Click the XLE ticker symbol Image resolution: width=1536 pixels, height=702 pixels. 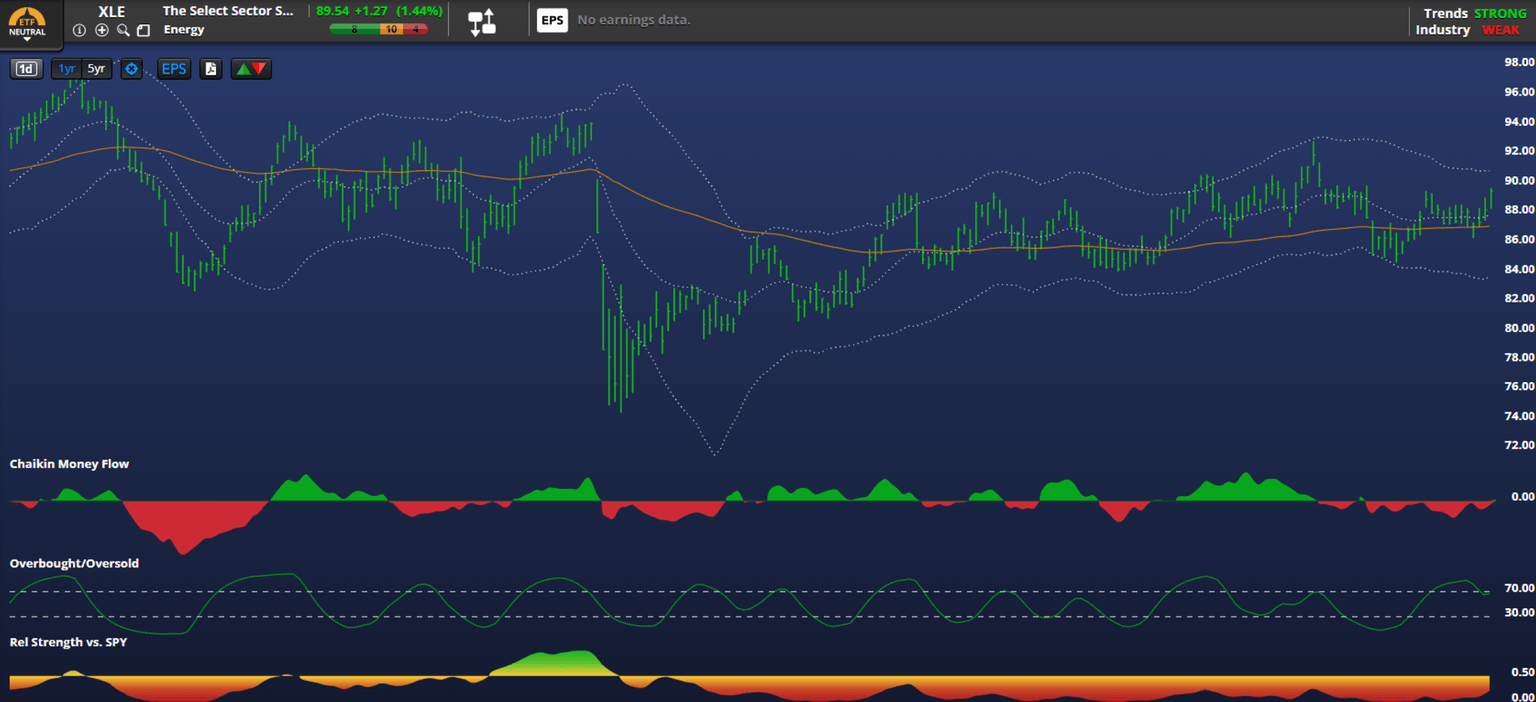(112, 11)
